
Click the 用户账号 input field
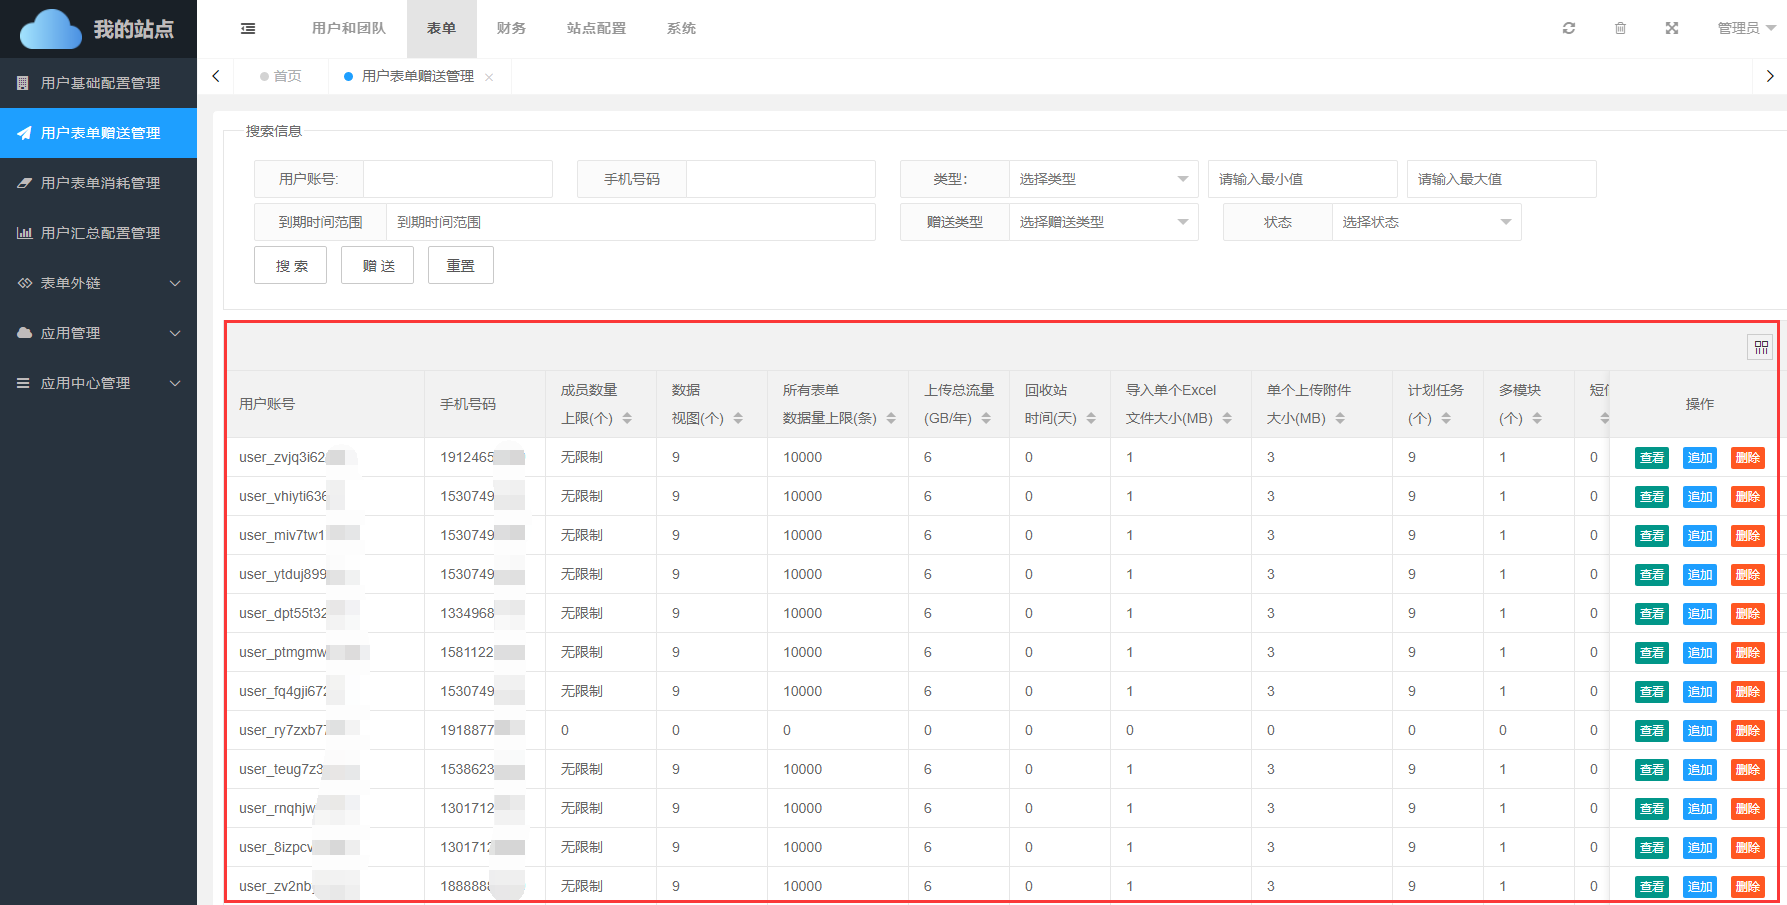tap(457, 179)
